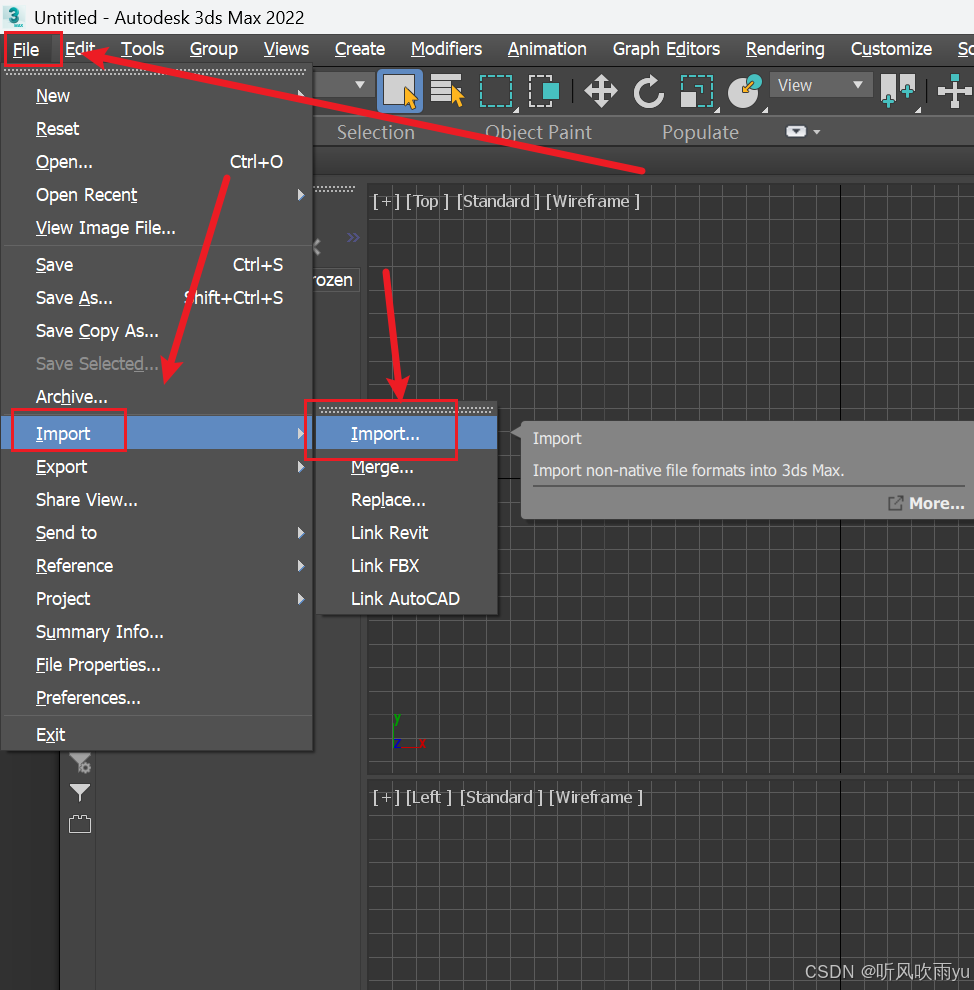Image resolution: width=974 pixels, height=990 pixels.
Task: Expand Reference submenu
Action: point(157,566)
